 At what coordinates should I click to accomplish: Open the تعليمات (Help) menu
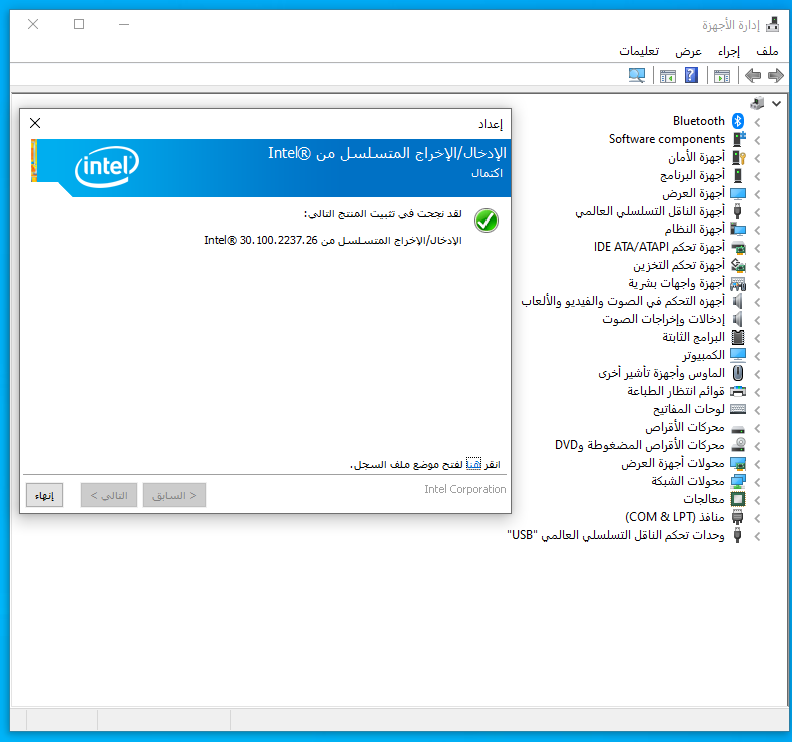pos(639,51)
